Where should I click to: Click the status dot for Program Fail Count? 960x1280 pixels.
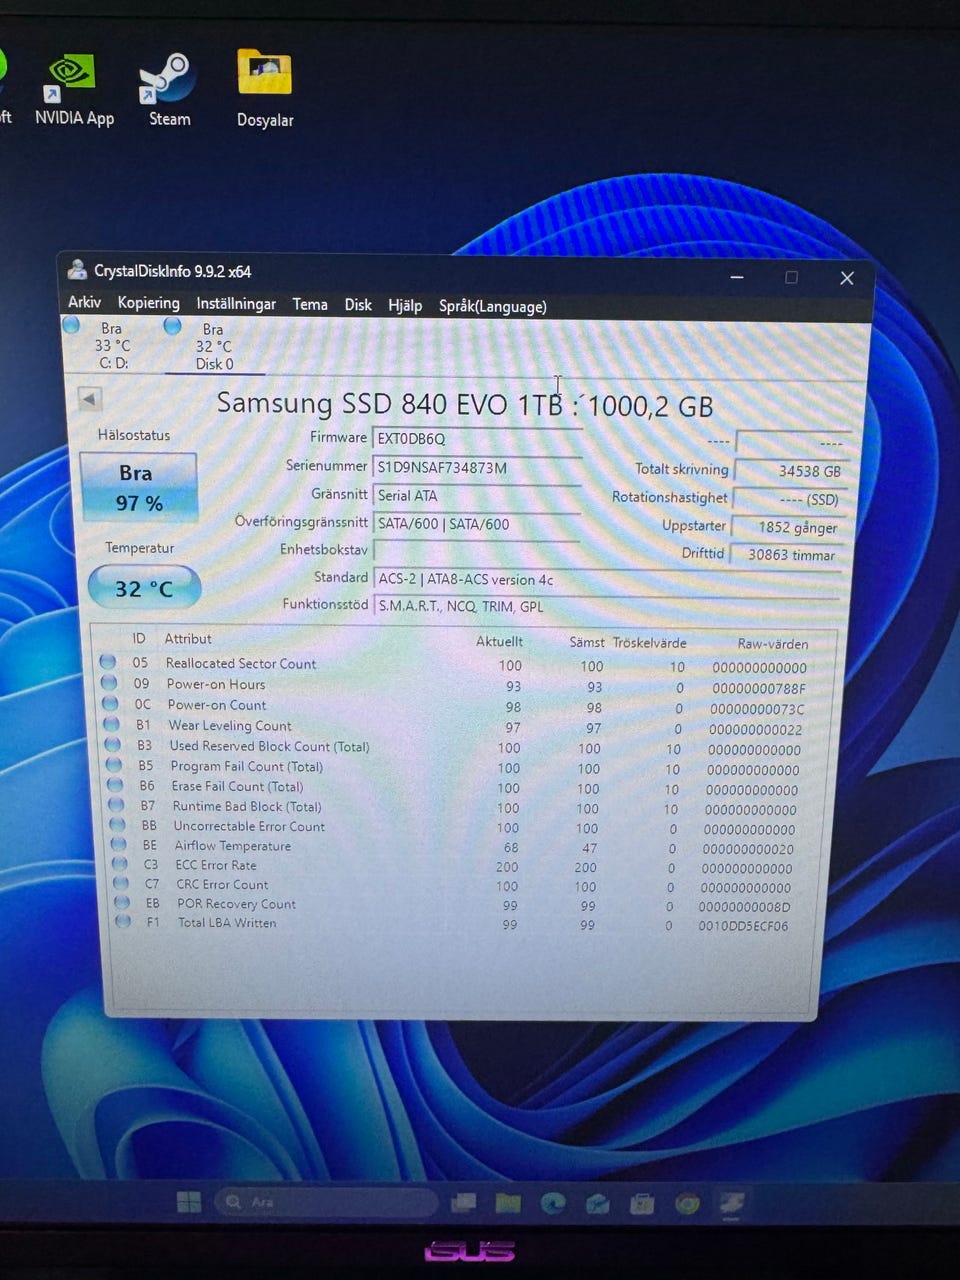tap(114, 765)
